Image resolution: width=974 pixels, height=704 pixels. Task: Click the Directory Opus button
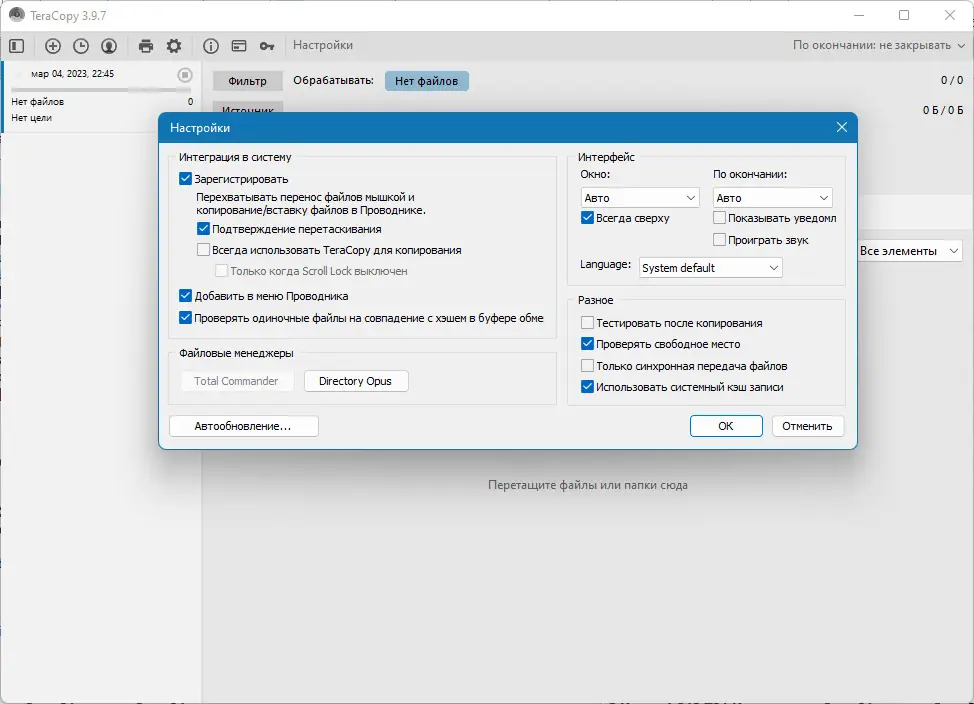click(356, 381)
